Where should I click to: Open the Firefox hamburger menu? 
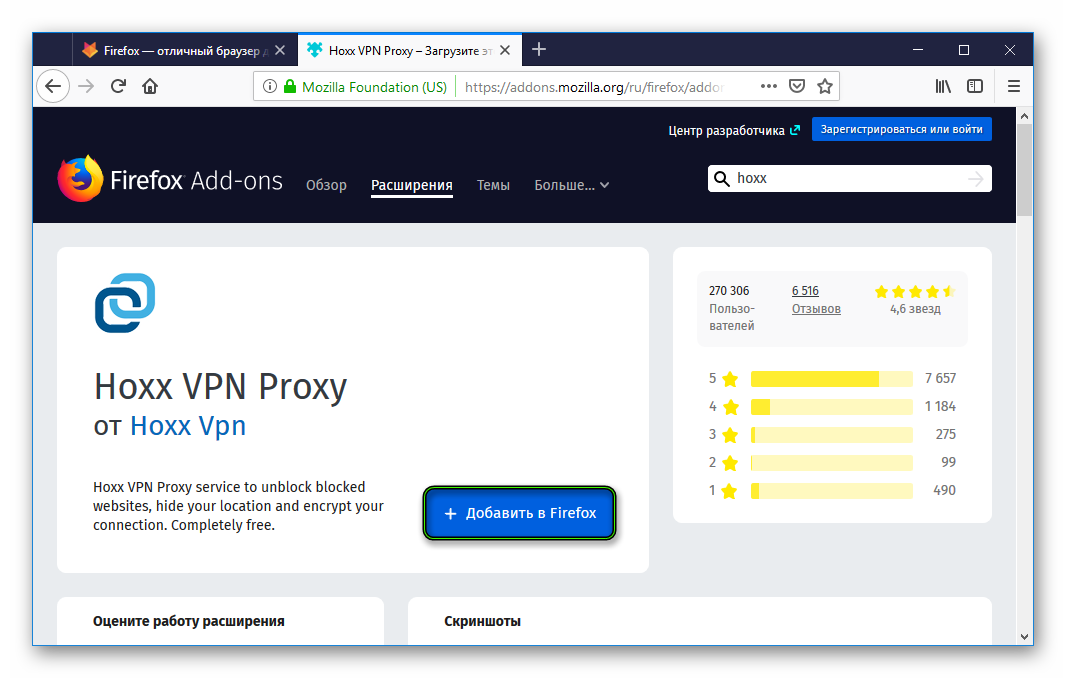[x=1014, y=86]
